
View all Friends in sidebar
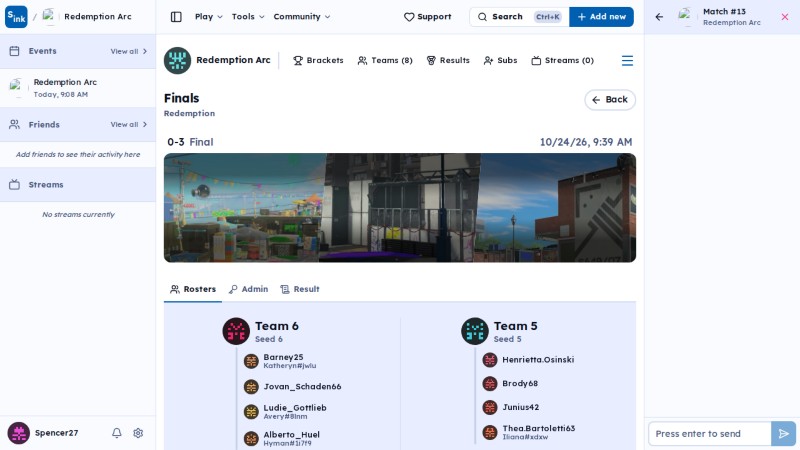[x=129, y=124]
